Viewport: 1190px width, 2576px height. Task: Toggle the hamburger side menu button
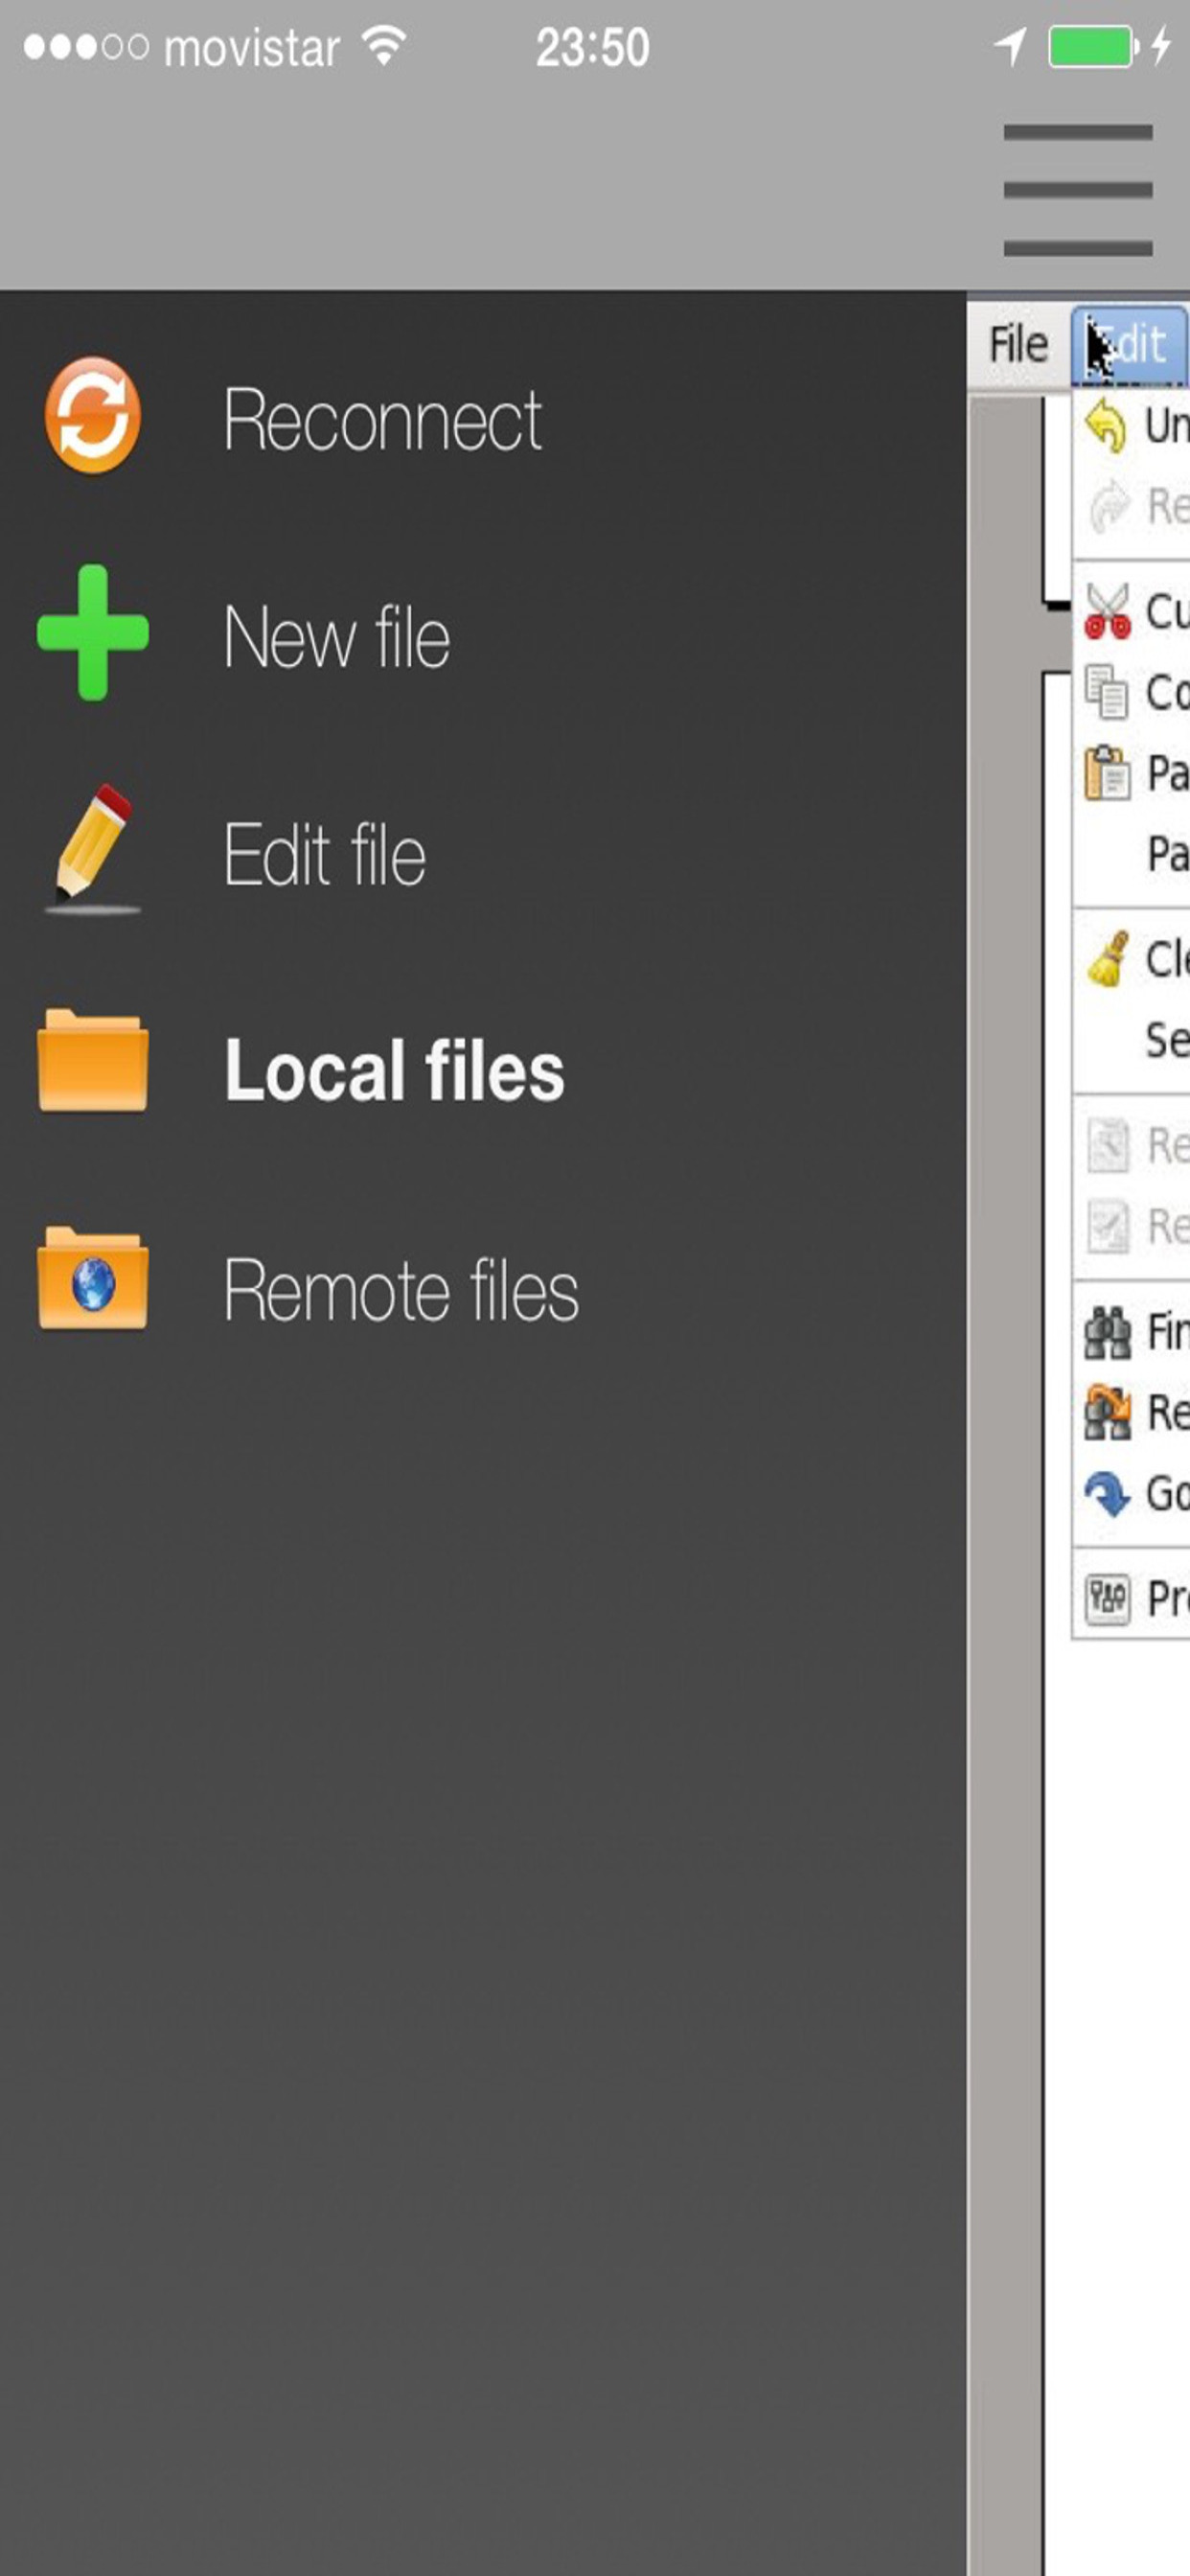coord(1077,190)
